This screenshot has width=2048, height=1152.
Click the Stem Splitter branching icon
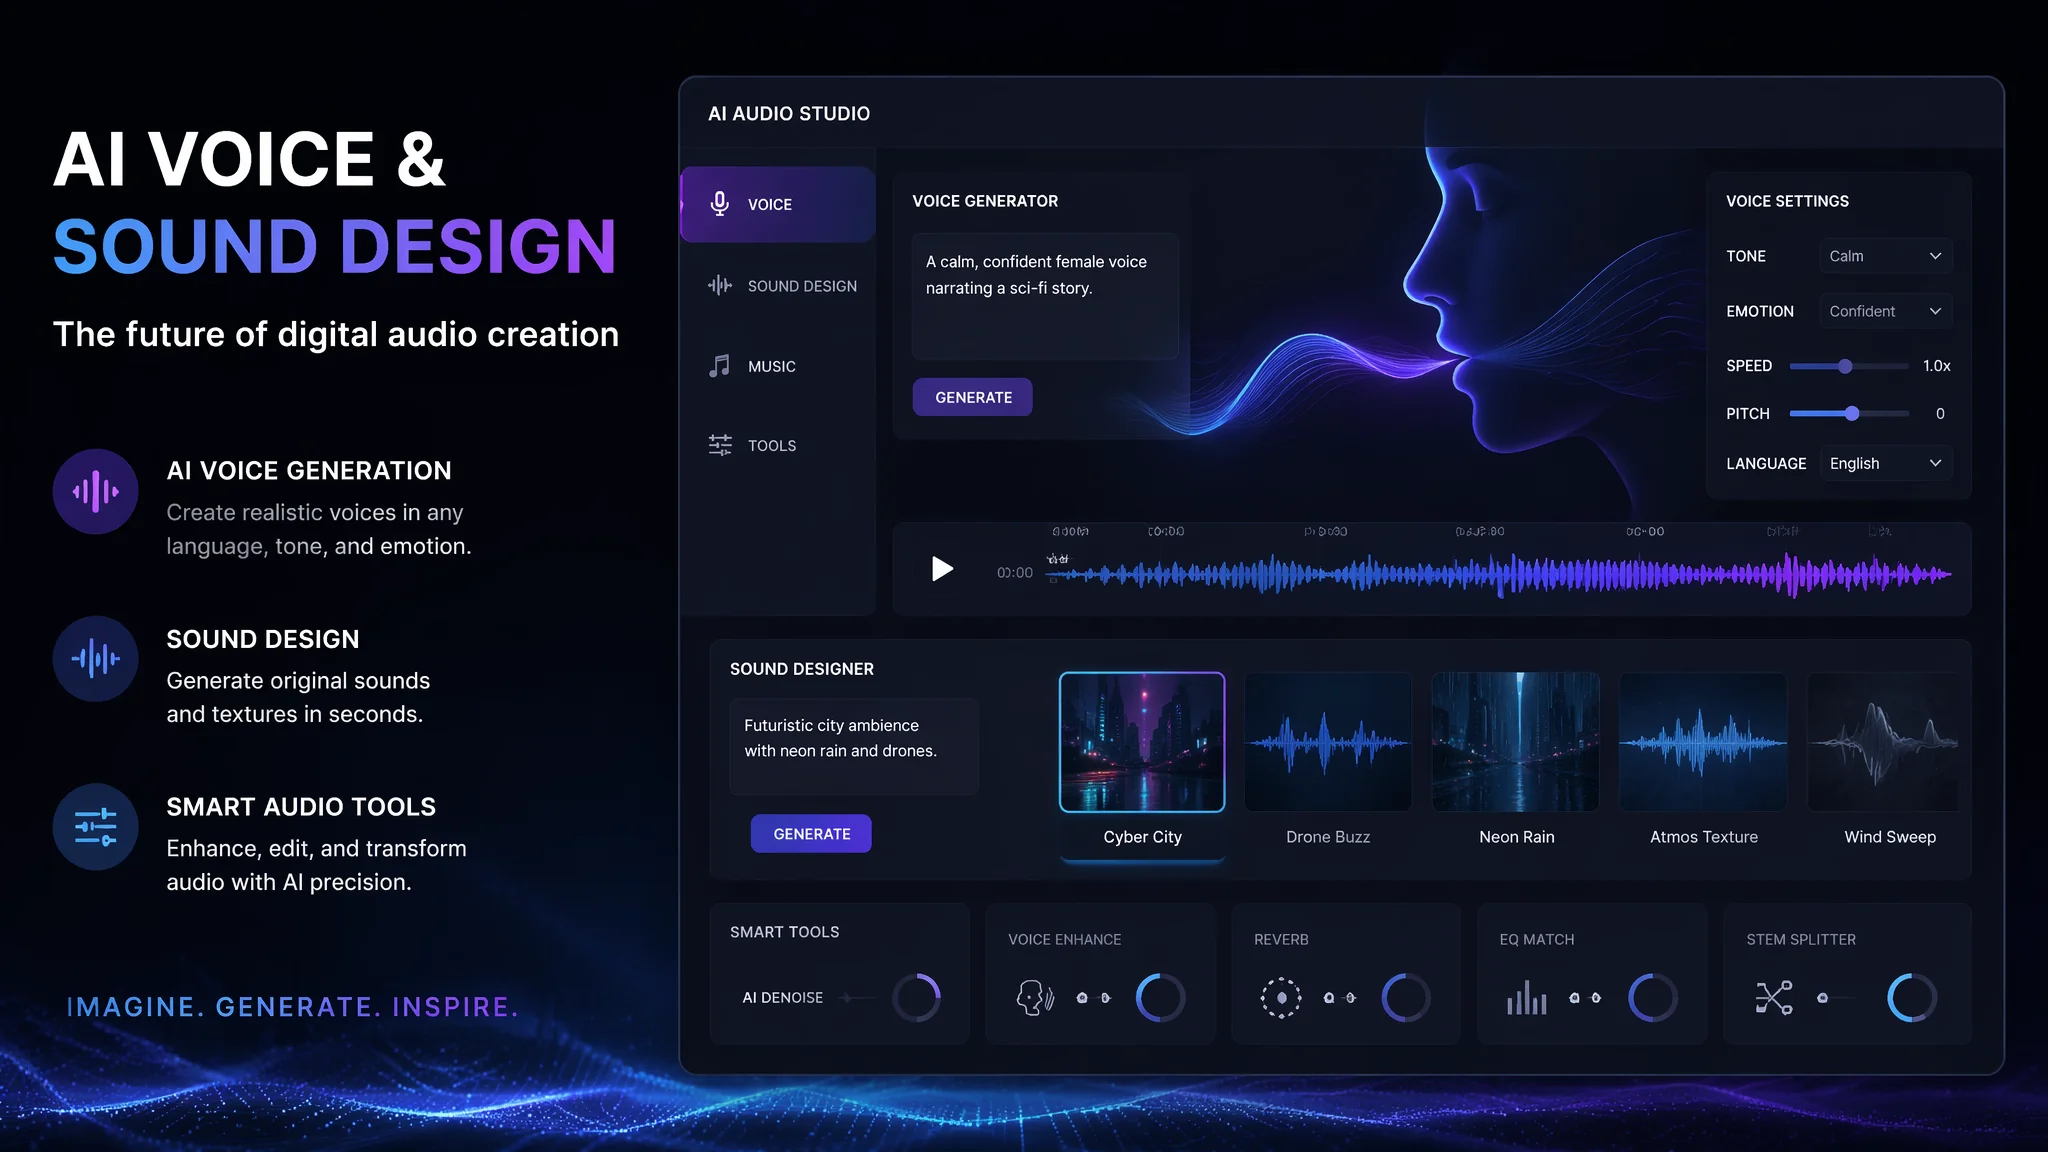[1773, 997]
